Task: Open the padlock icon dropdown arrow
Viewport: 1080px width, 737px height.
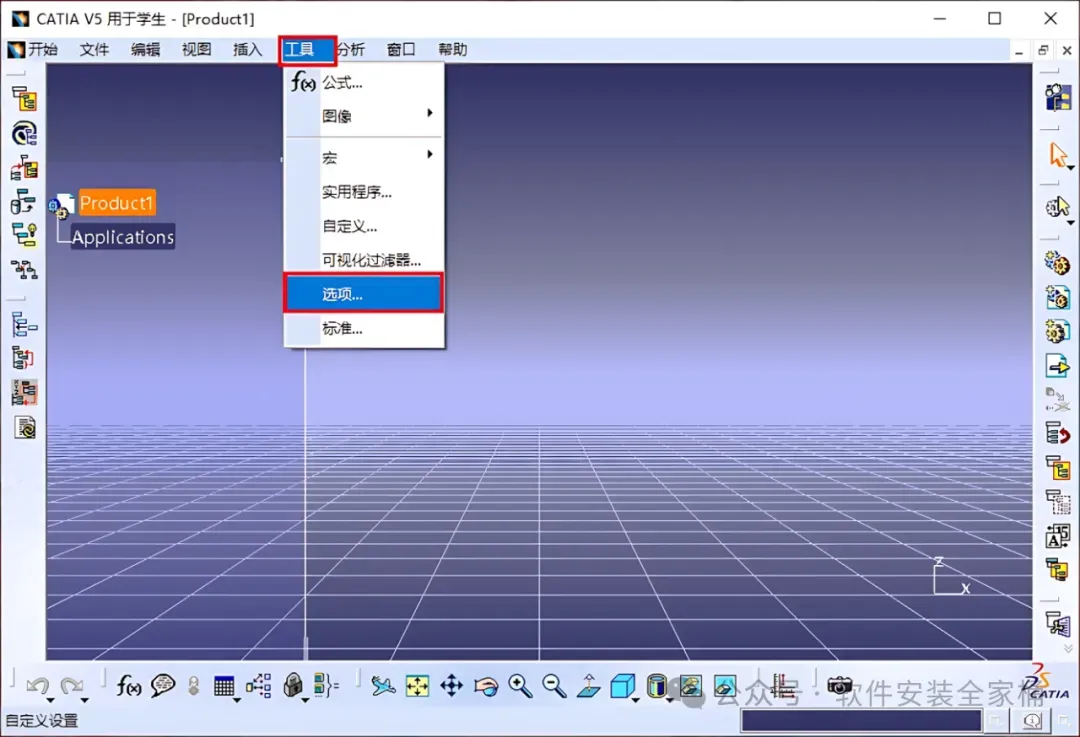Action: click(x=305, y=700)
